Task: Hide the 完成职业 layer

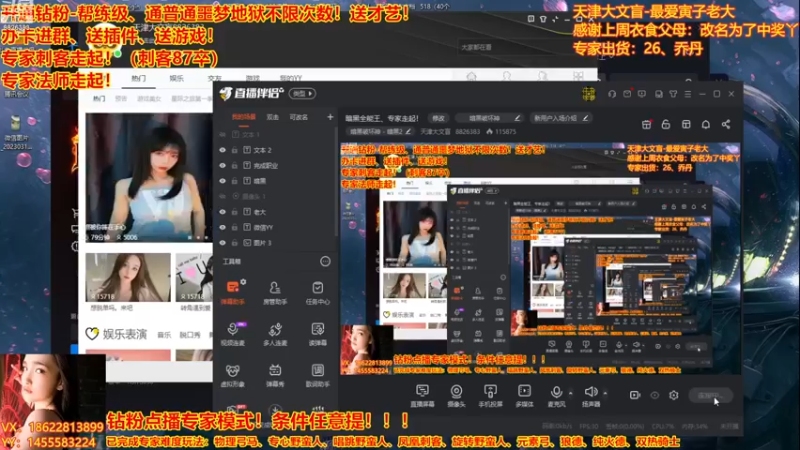Action: tap(222, 165)
